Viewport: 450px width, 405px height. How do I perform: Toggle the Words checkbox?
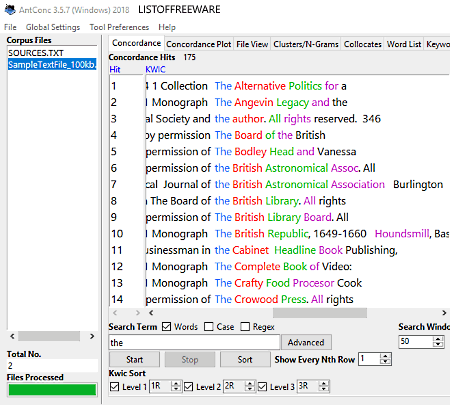[166, 327]
